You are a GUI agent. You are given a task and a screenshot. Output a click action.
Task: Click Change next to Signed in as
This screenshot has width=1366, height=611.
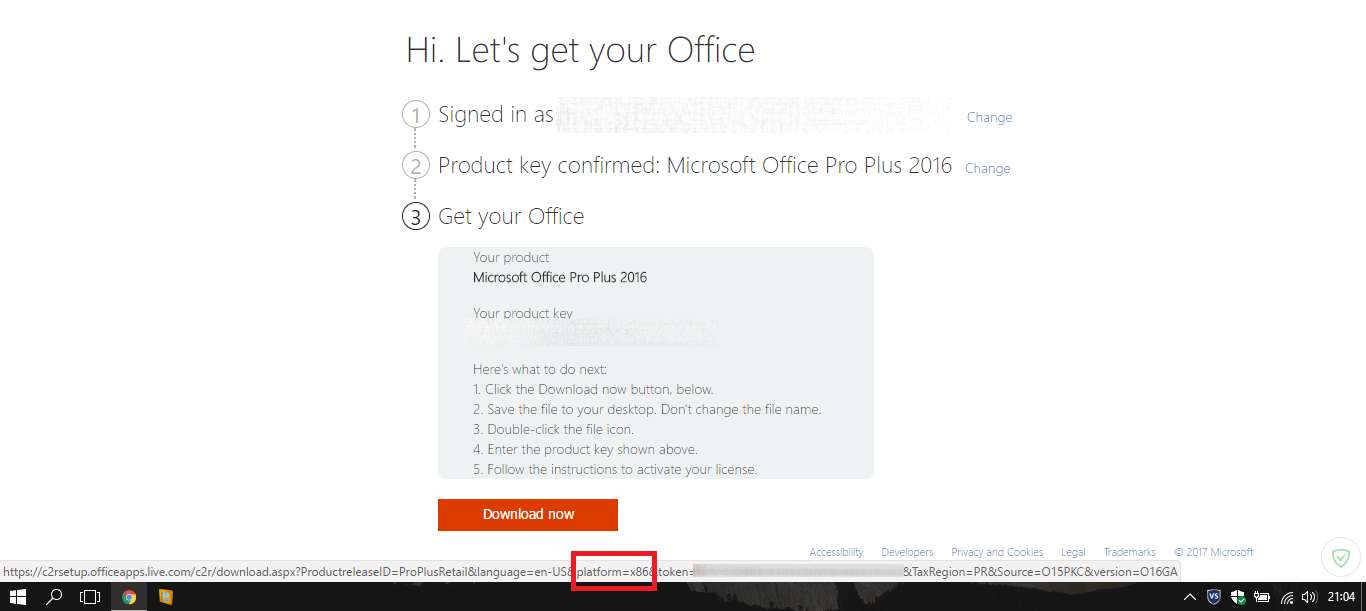[x=989, y=117]
